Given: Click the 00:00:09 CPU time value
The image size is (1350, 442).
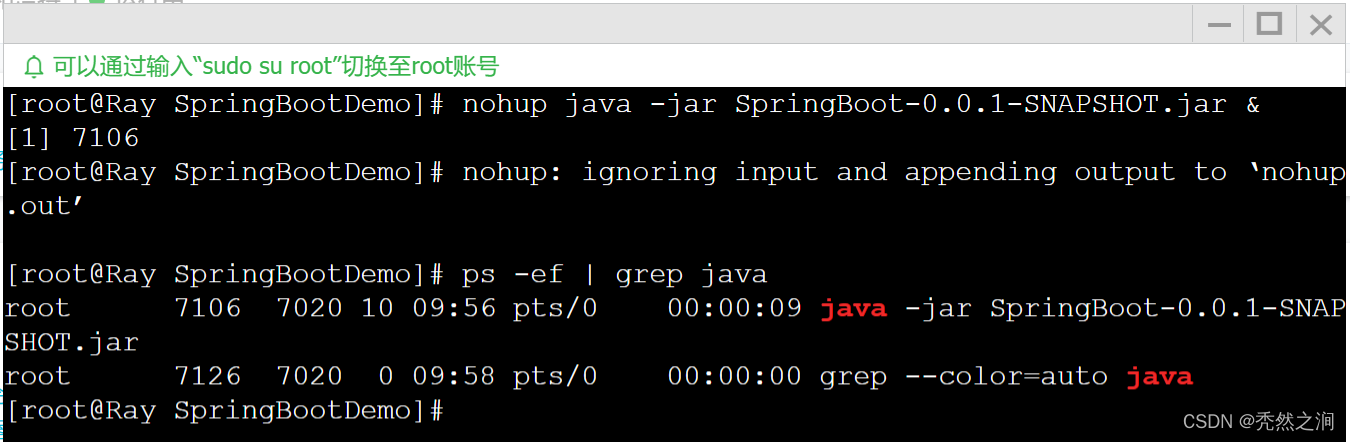Looking at the screenshot, I should point(735,308).
